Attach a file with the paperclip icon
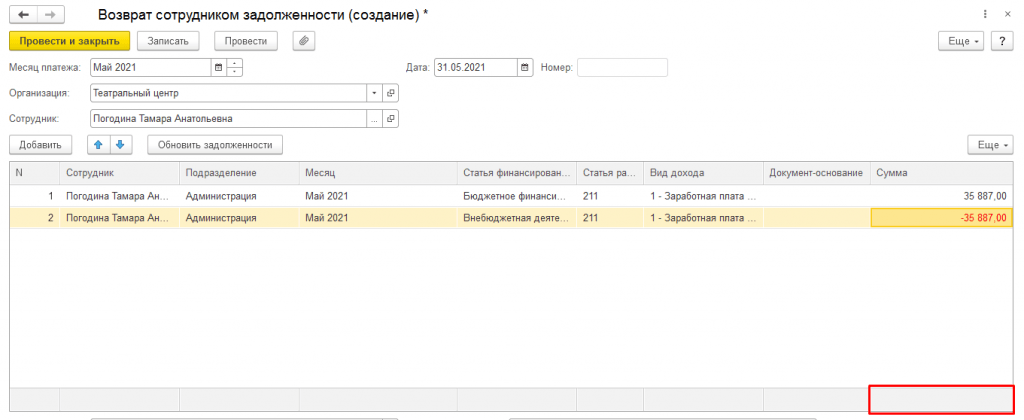The image size is (1024, 420). (304, 40)
